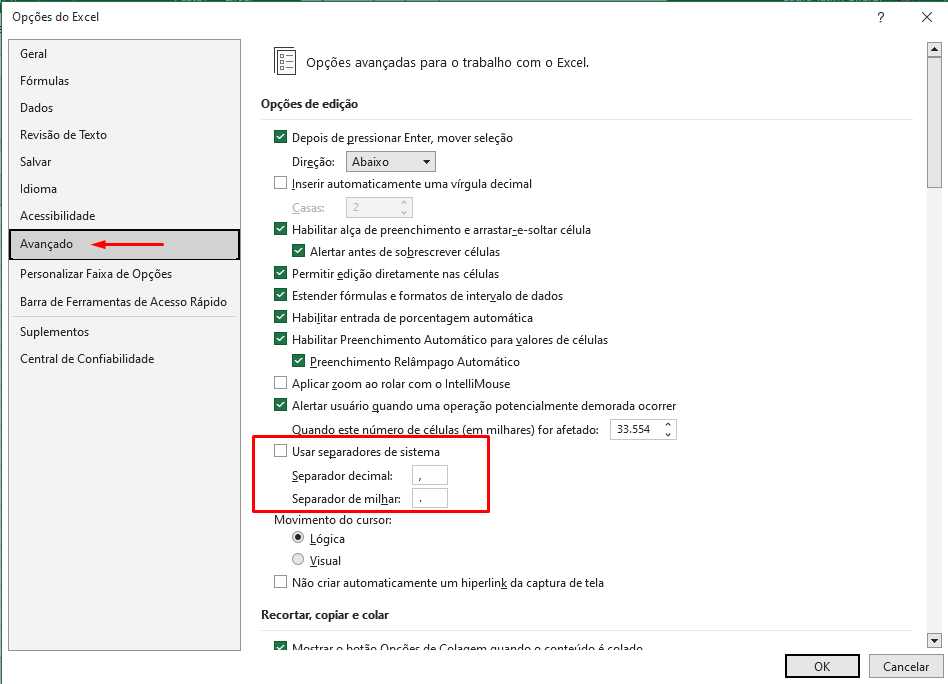Increase the Casas value with the up arrow
948x684 pixels.
[404, 203]
